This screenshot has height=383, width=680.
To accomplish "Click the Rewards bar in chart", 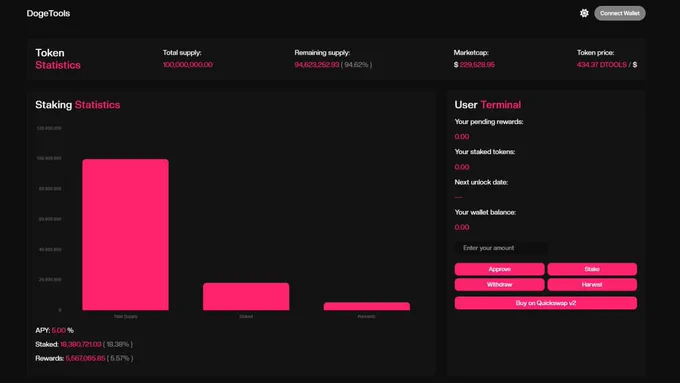I will (366, 306).
